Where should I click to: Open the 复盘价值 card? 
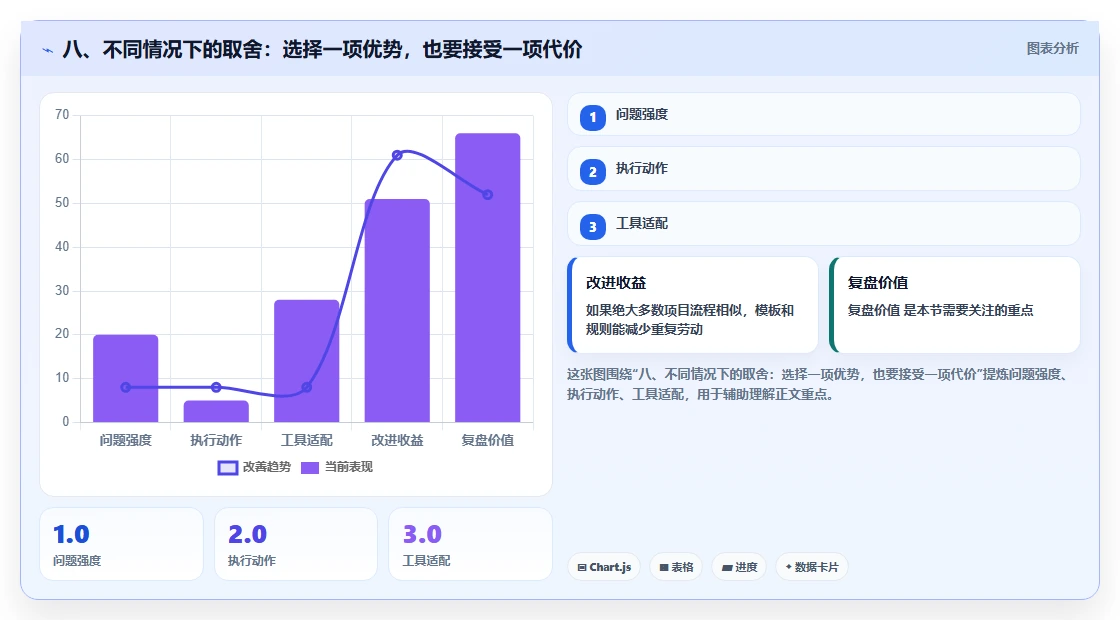point(954,305)
